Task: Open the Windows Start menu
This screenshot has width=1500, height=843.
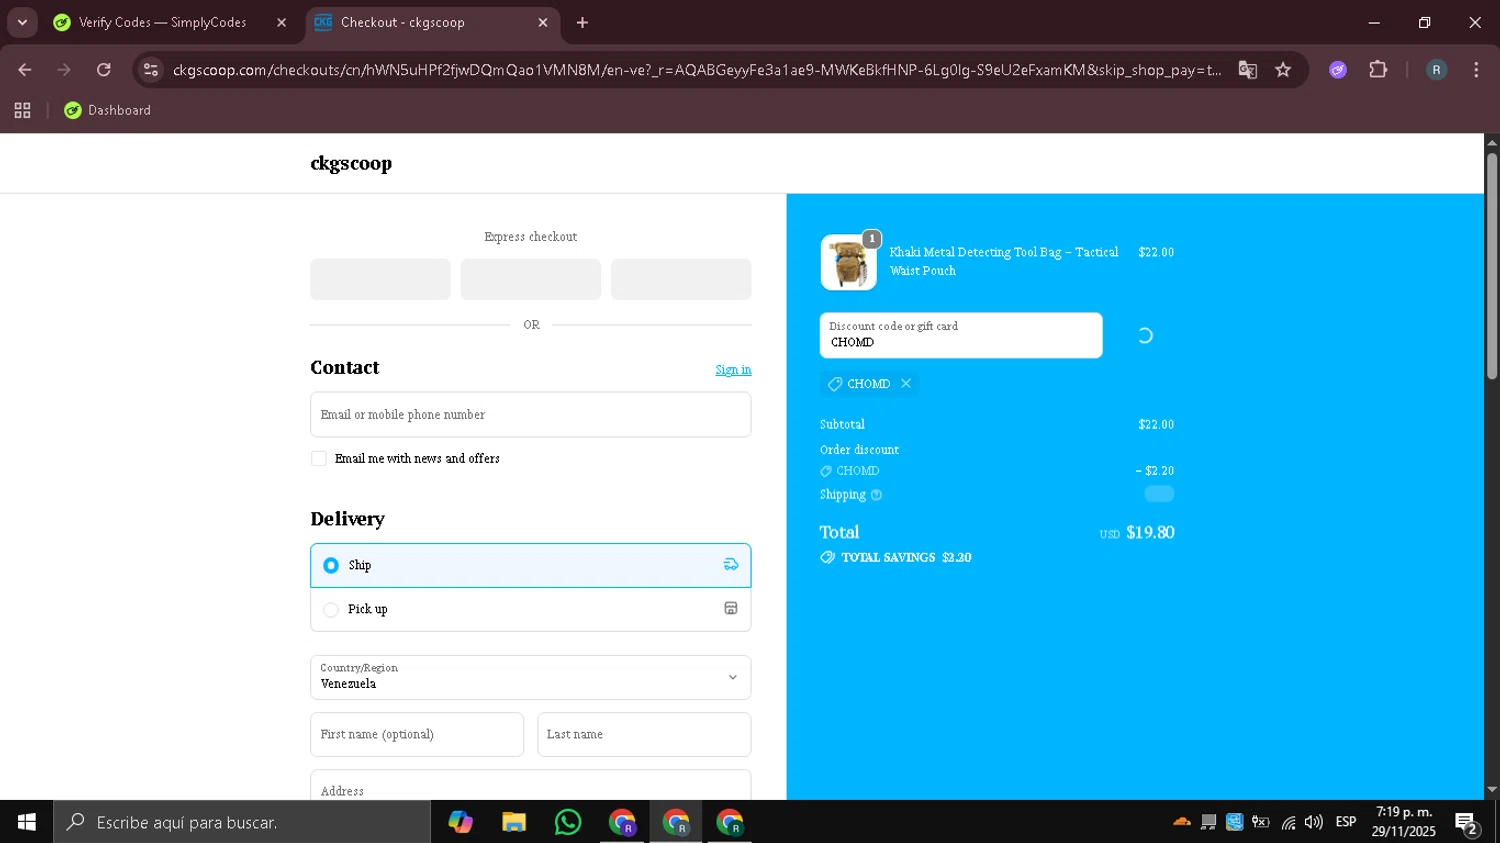Action: pos(27,822)
